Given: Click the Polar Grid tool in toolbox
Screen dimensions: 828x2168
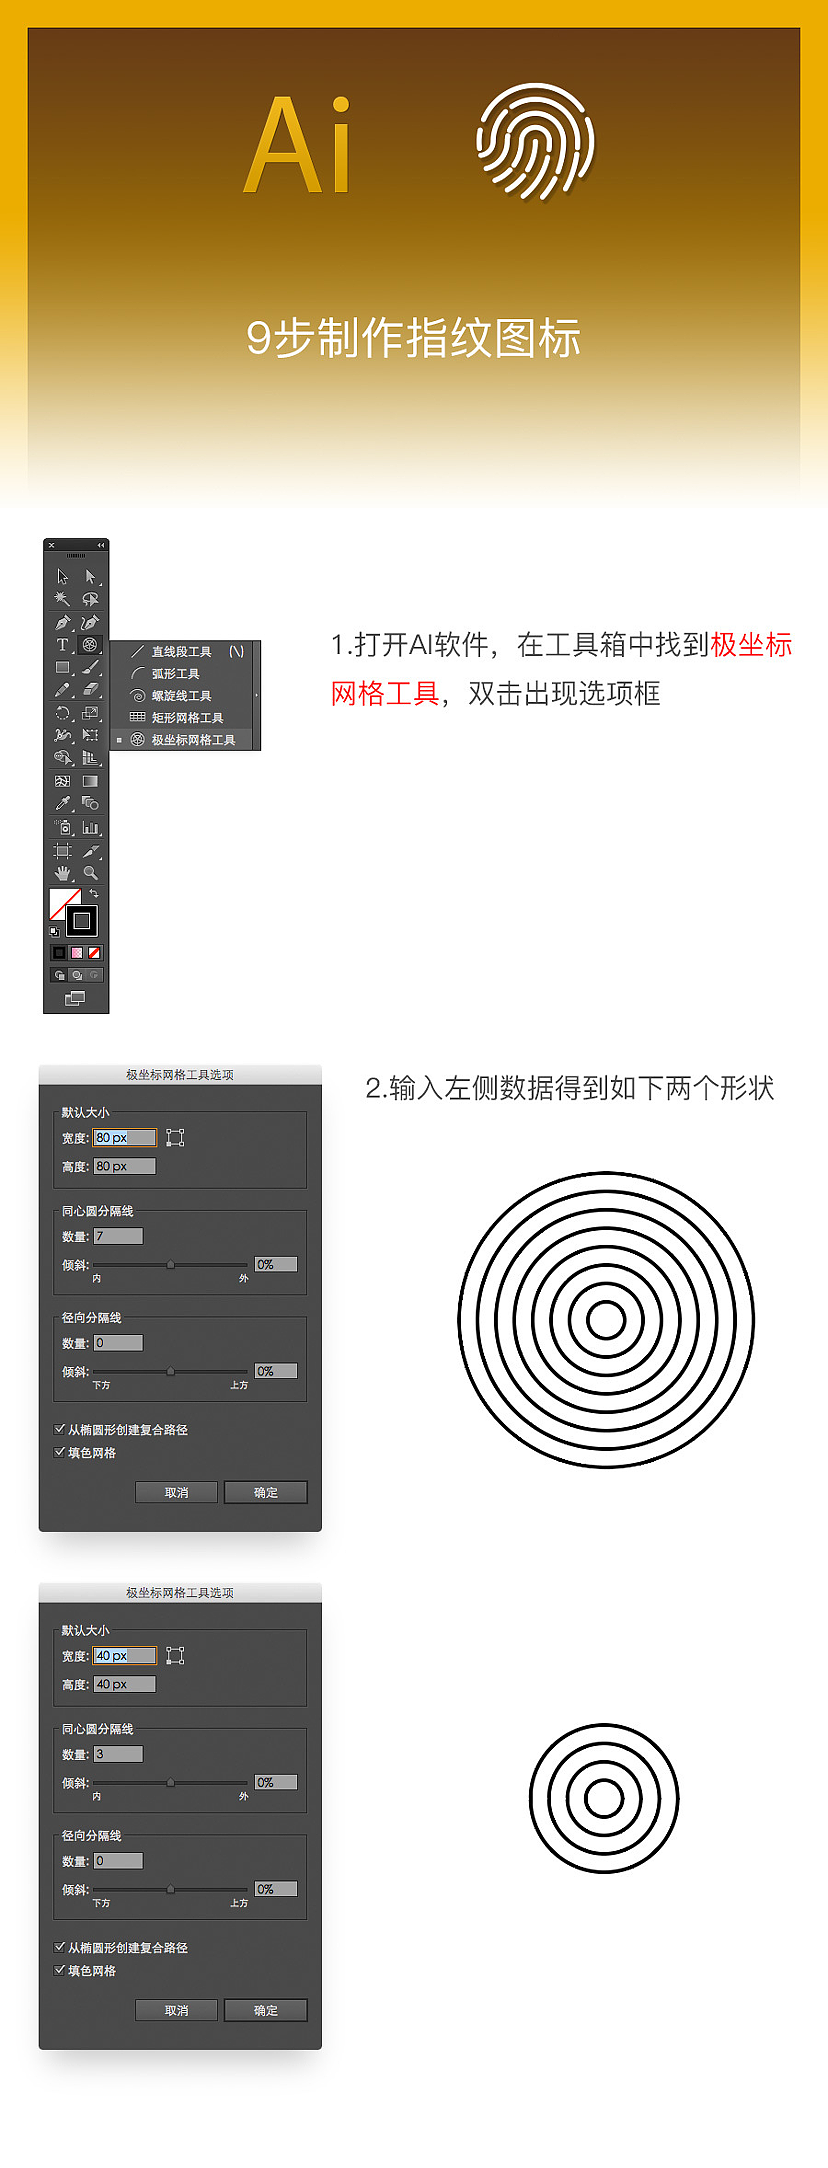Looking at the screenshot, I should coord(90,645).
